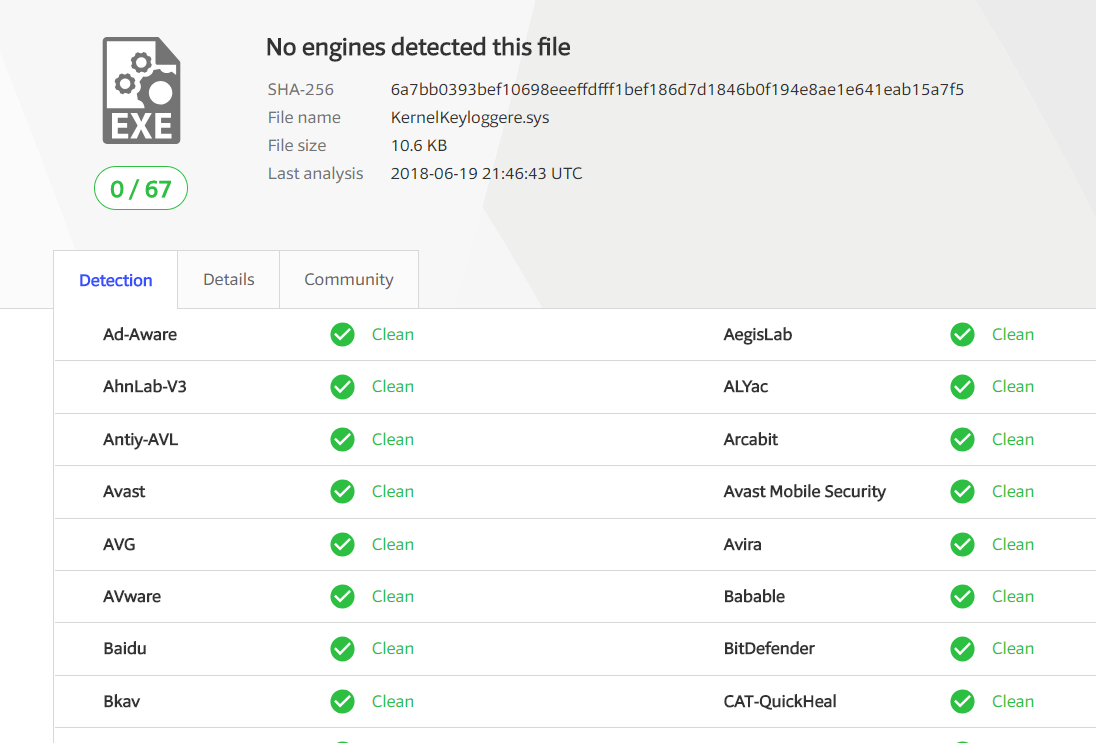Screen dimensions: 1096x743
Task: Click the Baidu engine name
Action: pos(124,649)
